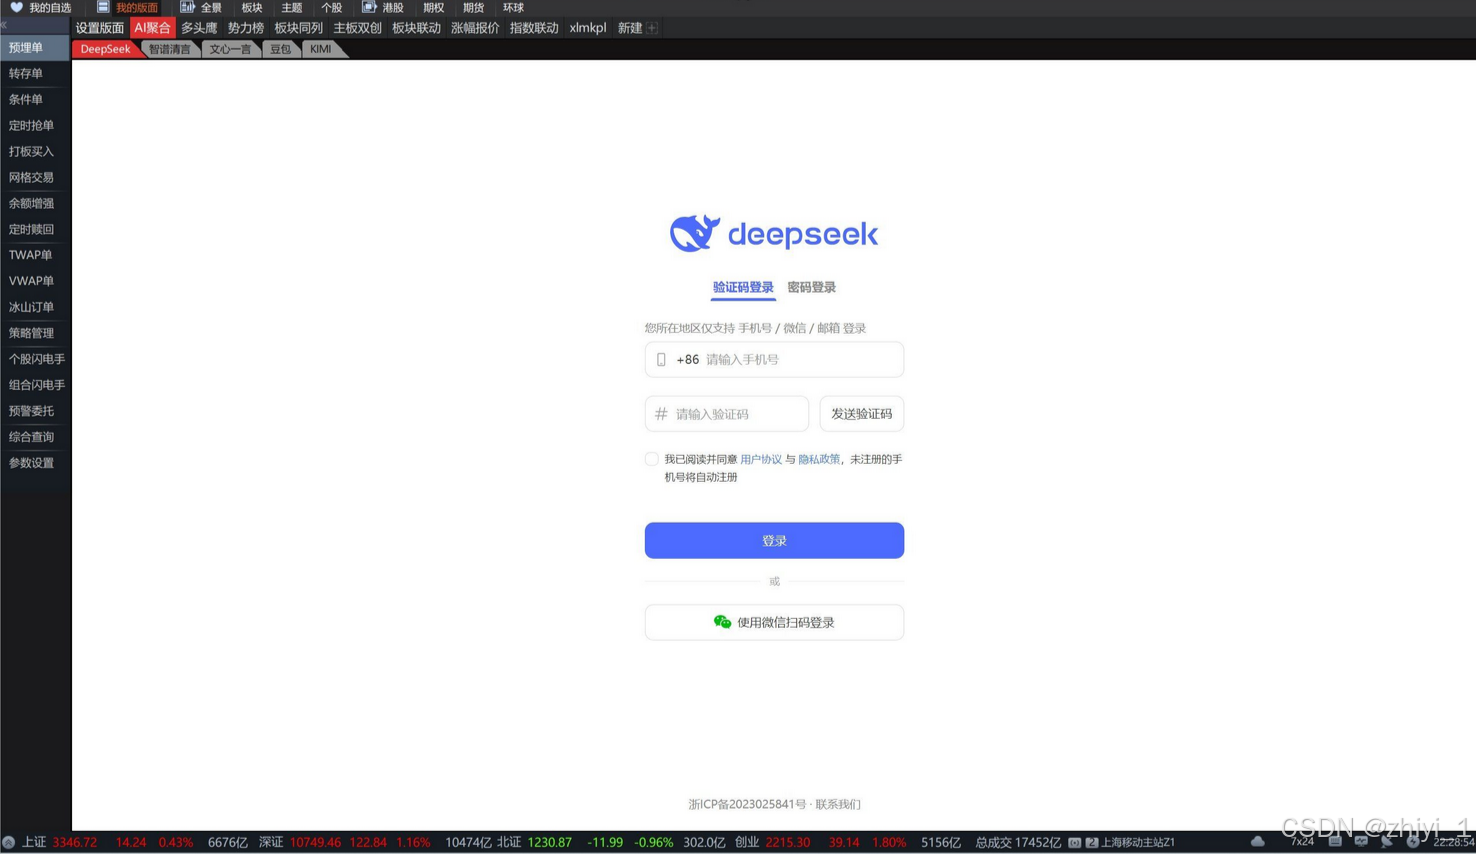Open the 环球 top menu
The image size is (1476, 854).
click(x=513, y=7)
